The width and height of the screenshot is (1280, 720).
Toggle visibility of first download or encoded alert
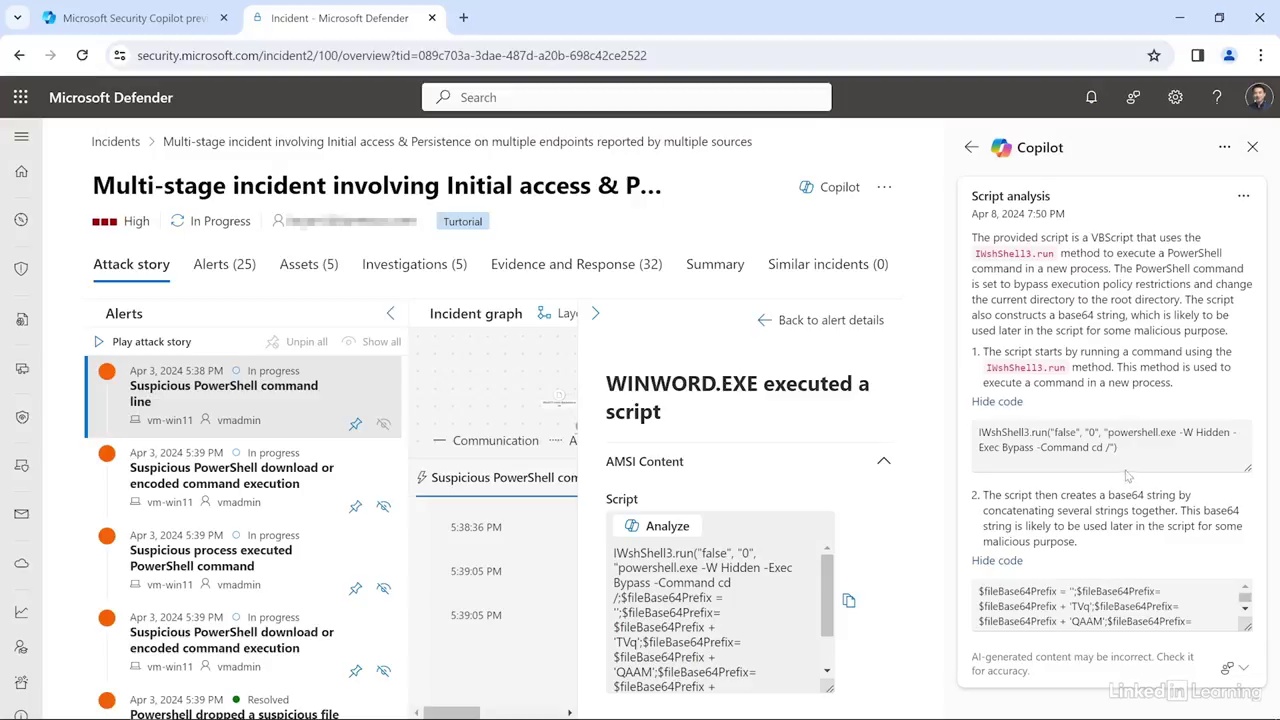(x=383, y=506)
